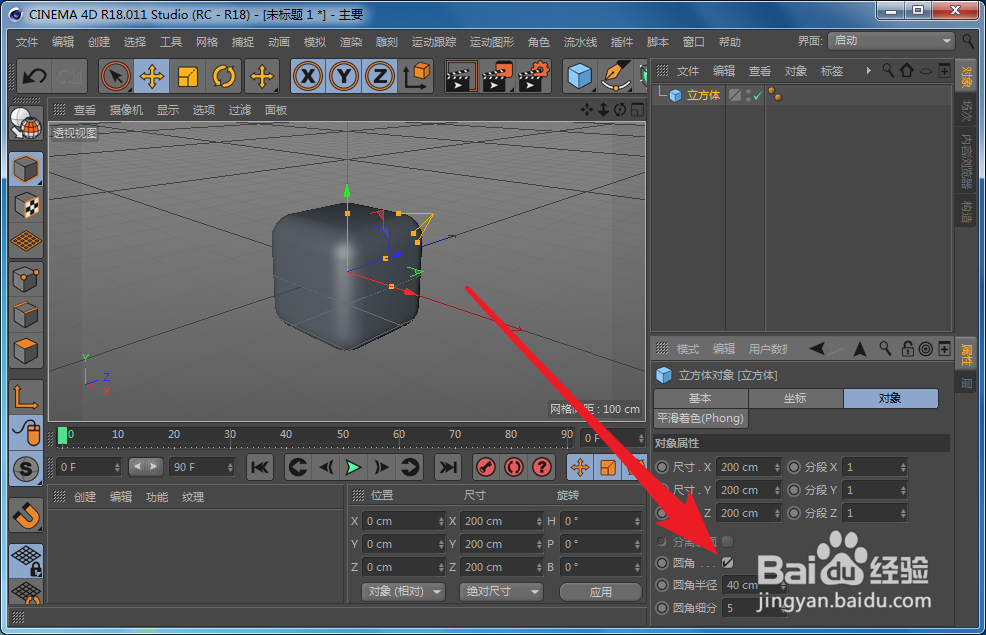Click the 尺寸 . X animation dot
The height and width of the screenshot is (635, 986).
[662, 467]
